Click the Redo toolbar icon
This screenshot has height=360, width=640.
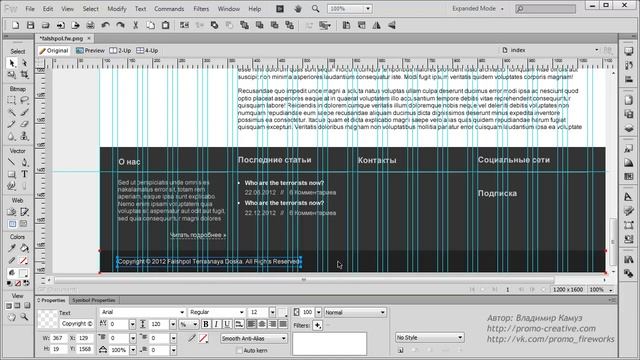(120, 25)
